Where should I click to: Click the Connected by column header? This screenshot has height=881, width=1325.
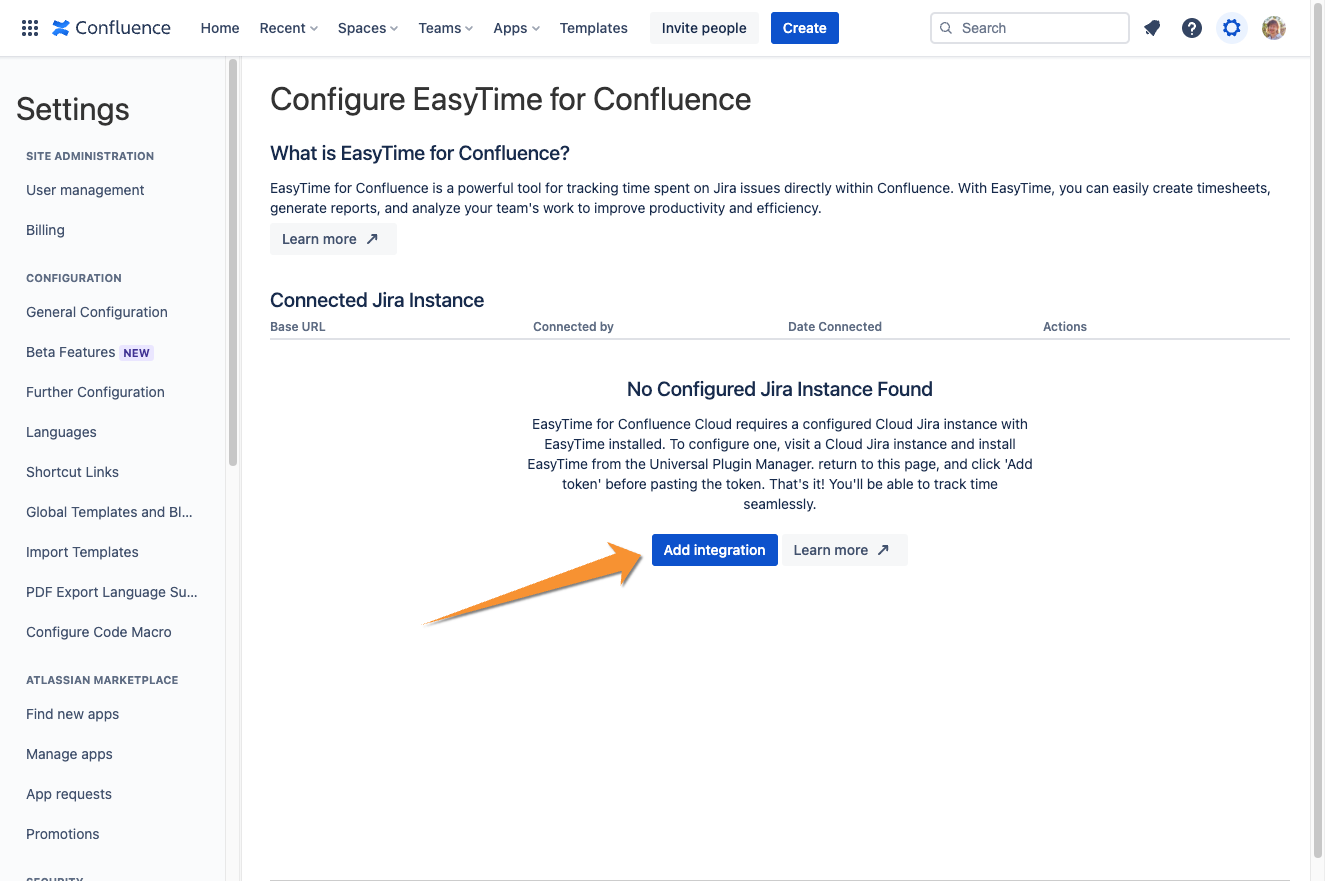[x=573, y=327]
